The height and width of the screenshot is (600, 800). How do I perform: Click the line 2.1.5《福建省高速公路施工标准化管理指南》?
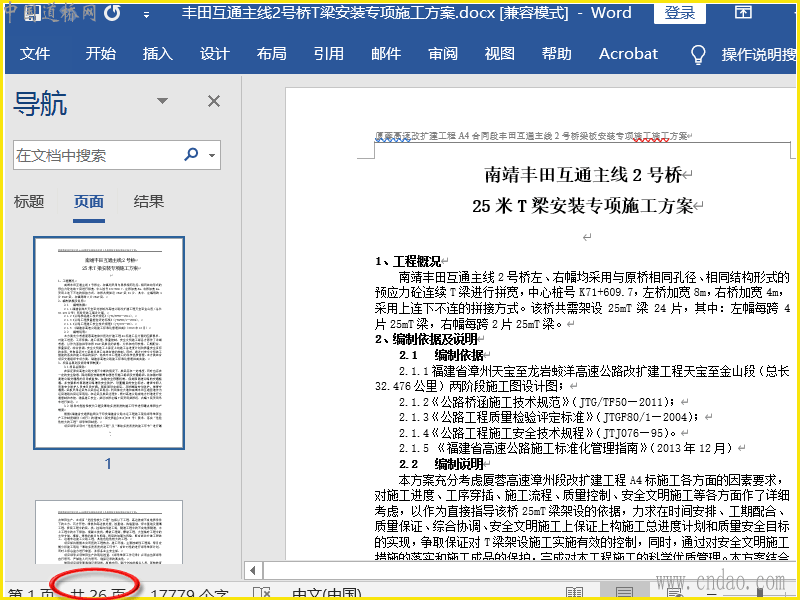click(x=567, y=448)
